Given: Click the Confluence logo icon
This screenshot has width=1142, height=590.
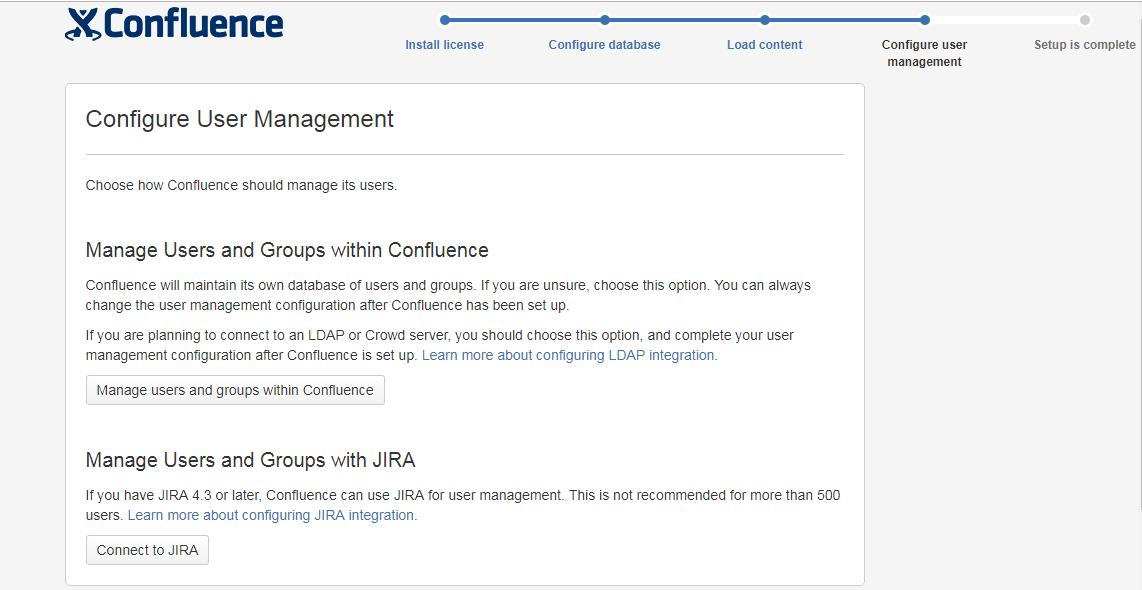Looking at the screenshot, I should pos(83,24).
